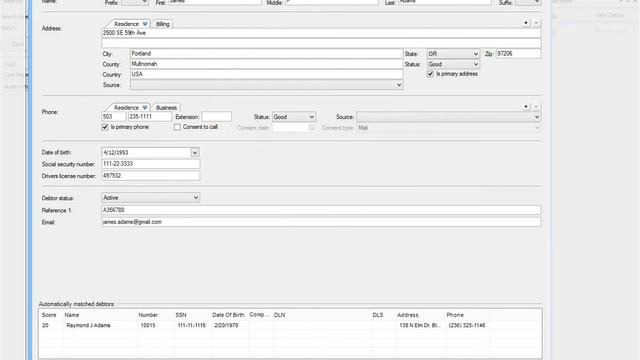640x360 pixels.
Task: Open the Residence phone tab dropdown arrow
Action: (x=145, y=108)
